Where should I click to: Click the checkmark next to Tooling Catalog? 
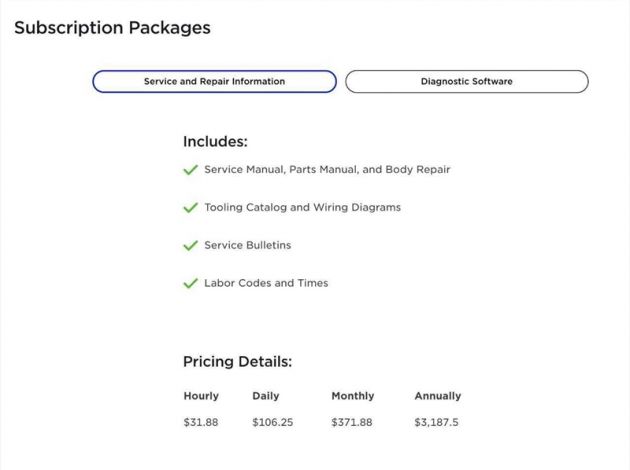[x=190, y=208]
